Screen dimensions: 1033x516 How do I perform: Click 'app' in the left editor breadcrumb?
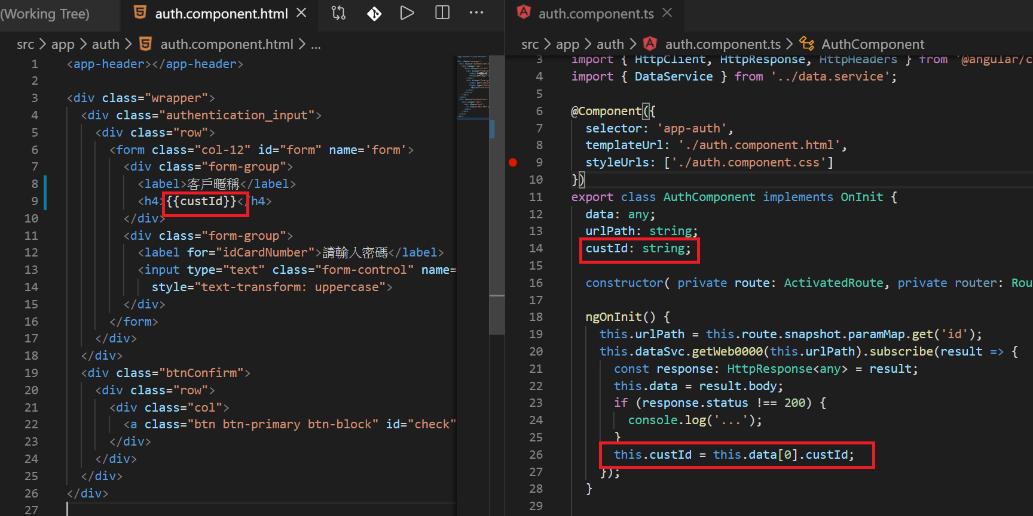point(63,44)
